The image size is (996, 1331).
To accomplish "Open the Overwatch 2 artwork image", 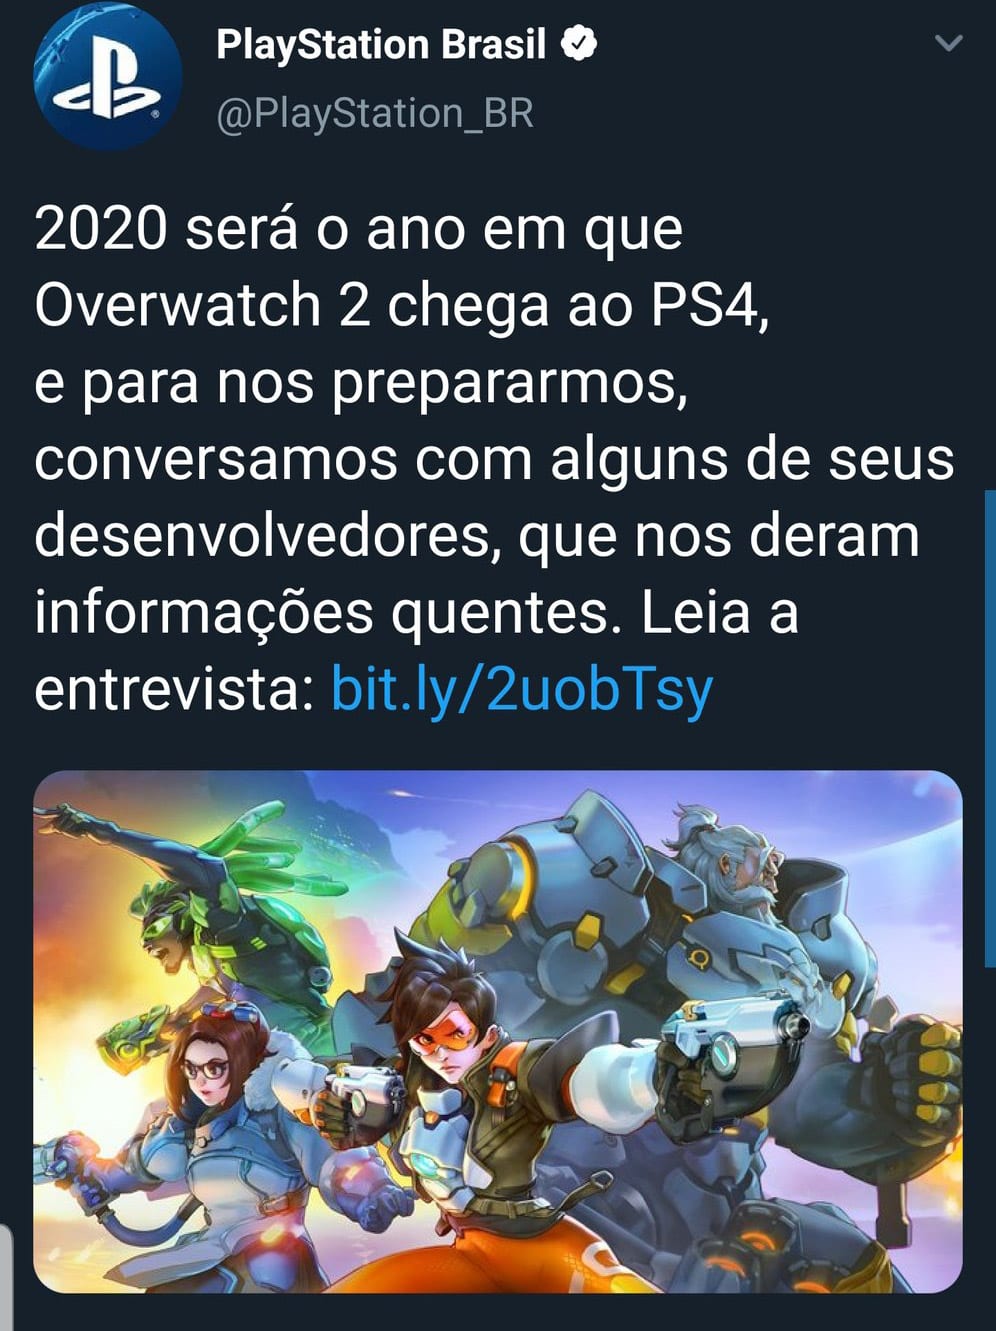I will point(498,1031).
